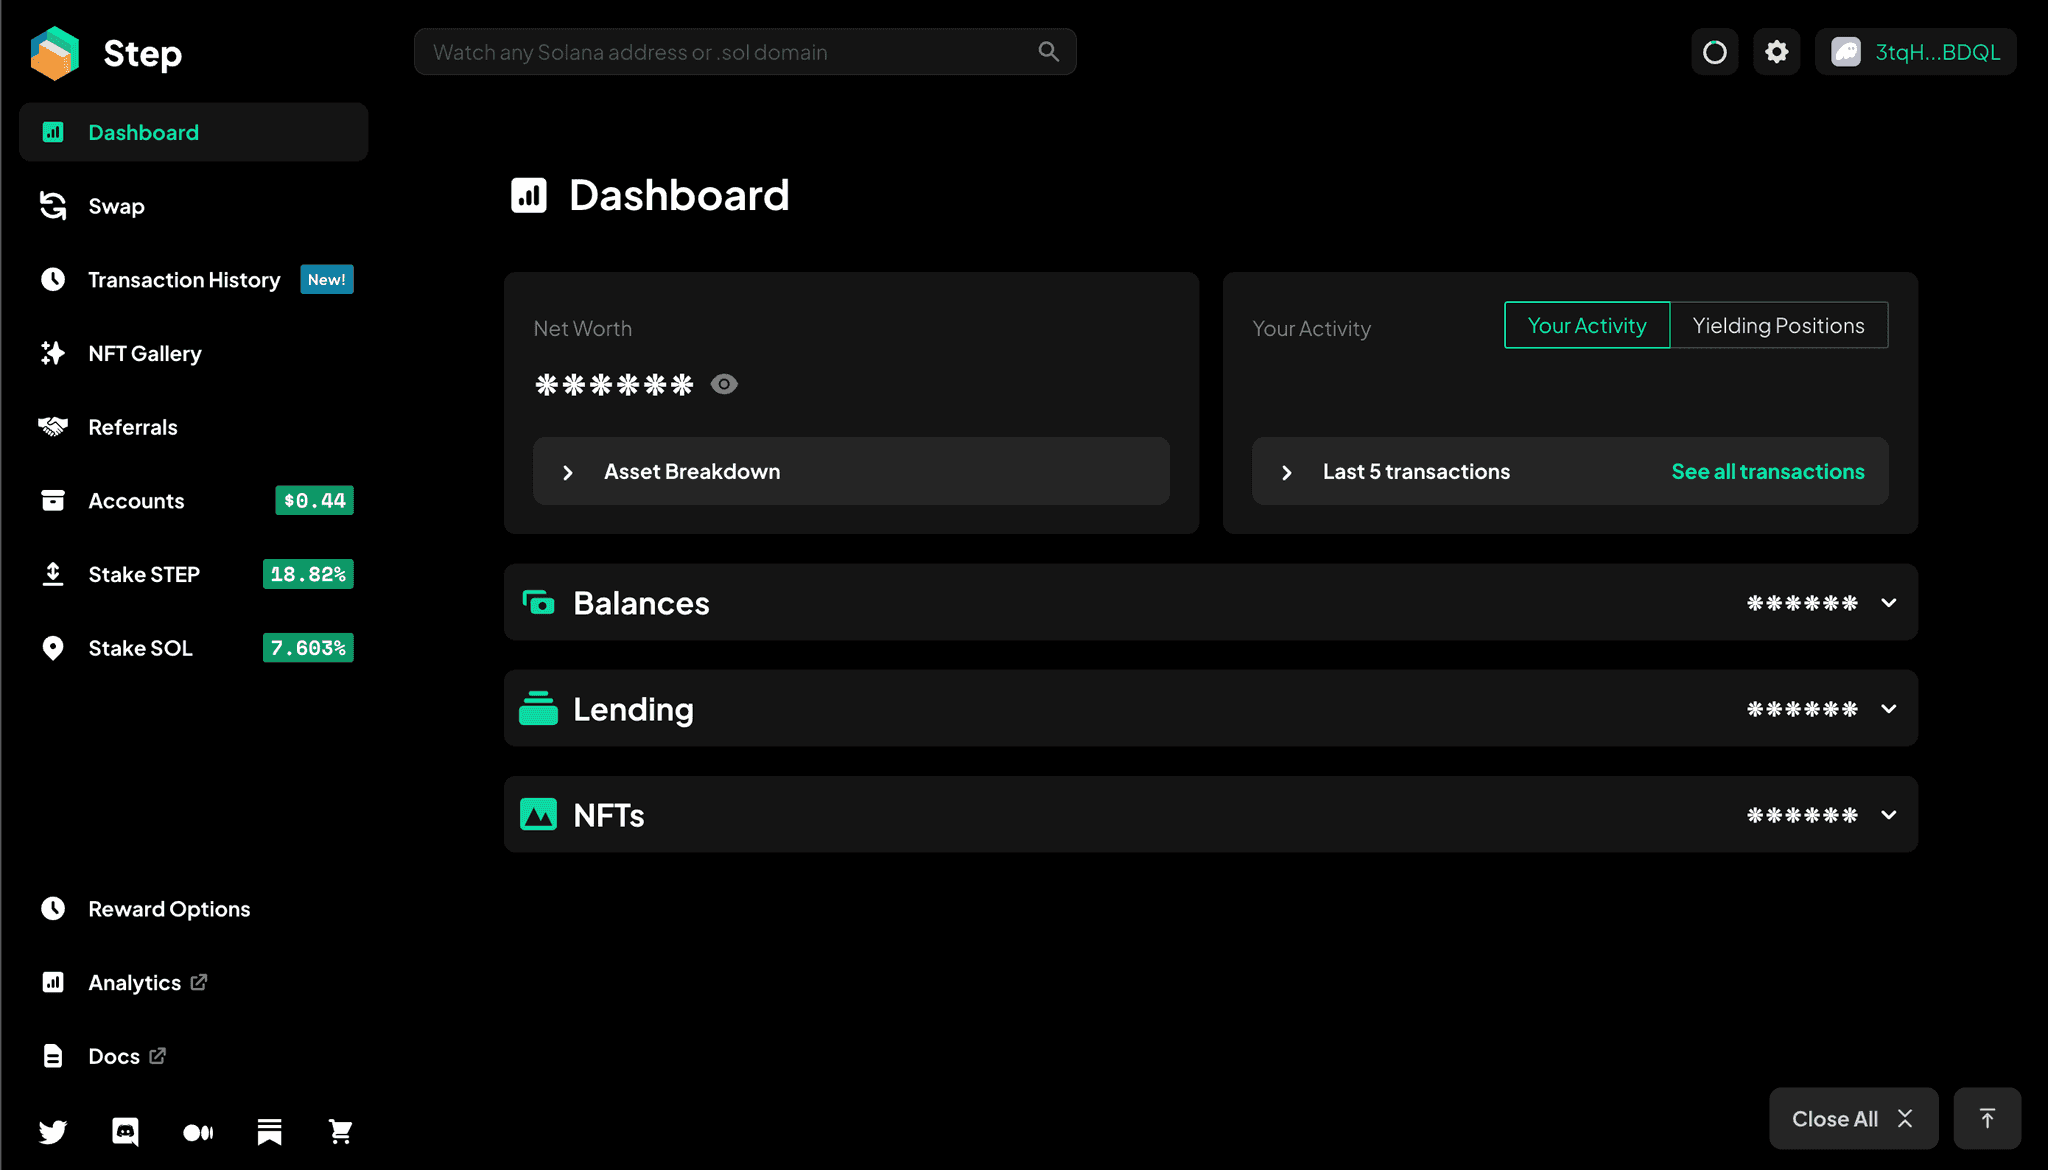Select the Your Activity toggle button
The width and height of the screenshot is (2048, 1170).
pos(1586,325)
